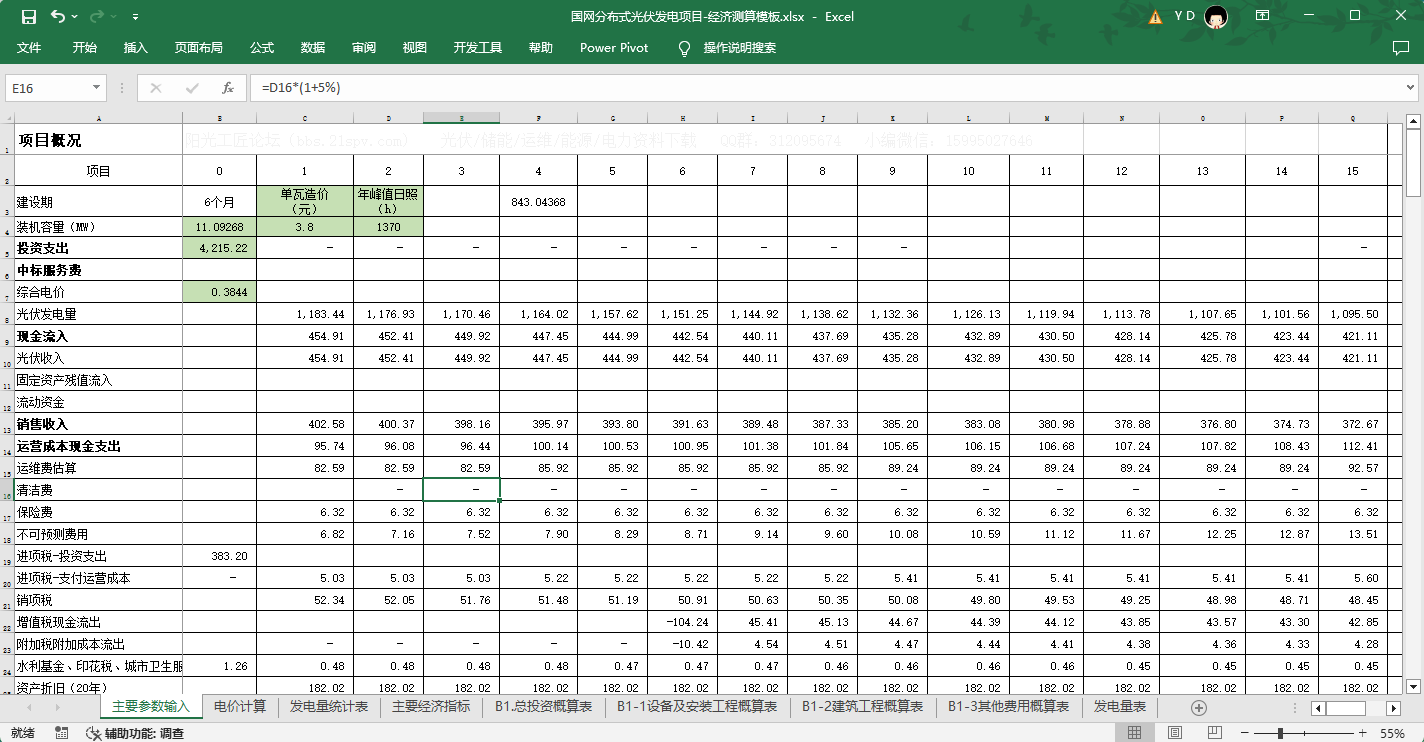Undo the last action

pyautogui.click(x=57, y=16)
